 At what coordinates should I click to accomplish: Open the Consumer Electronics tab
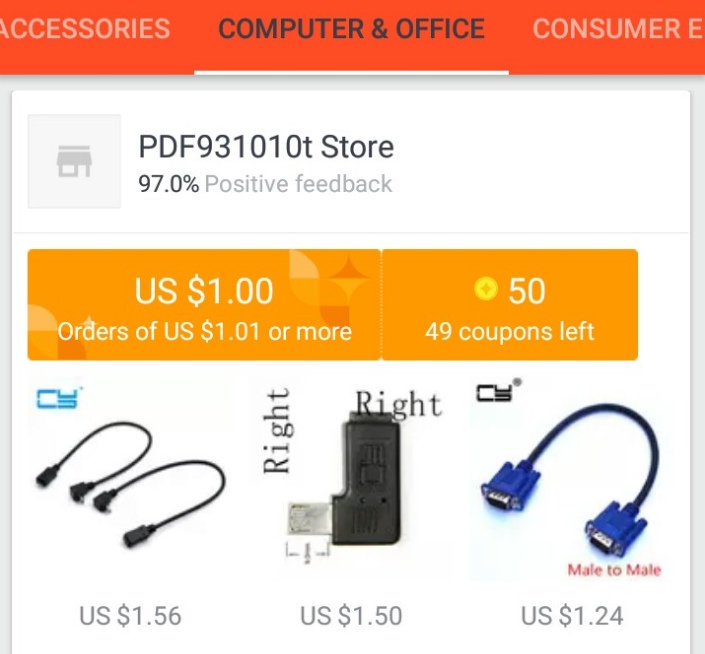coord(619,29)
